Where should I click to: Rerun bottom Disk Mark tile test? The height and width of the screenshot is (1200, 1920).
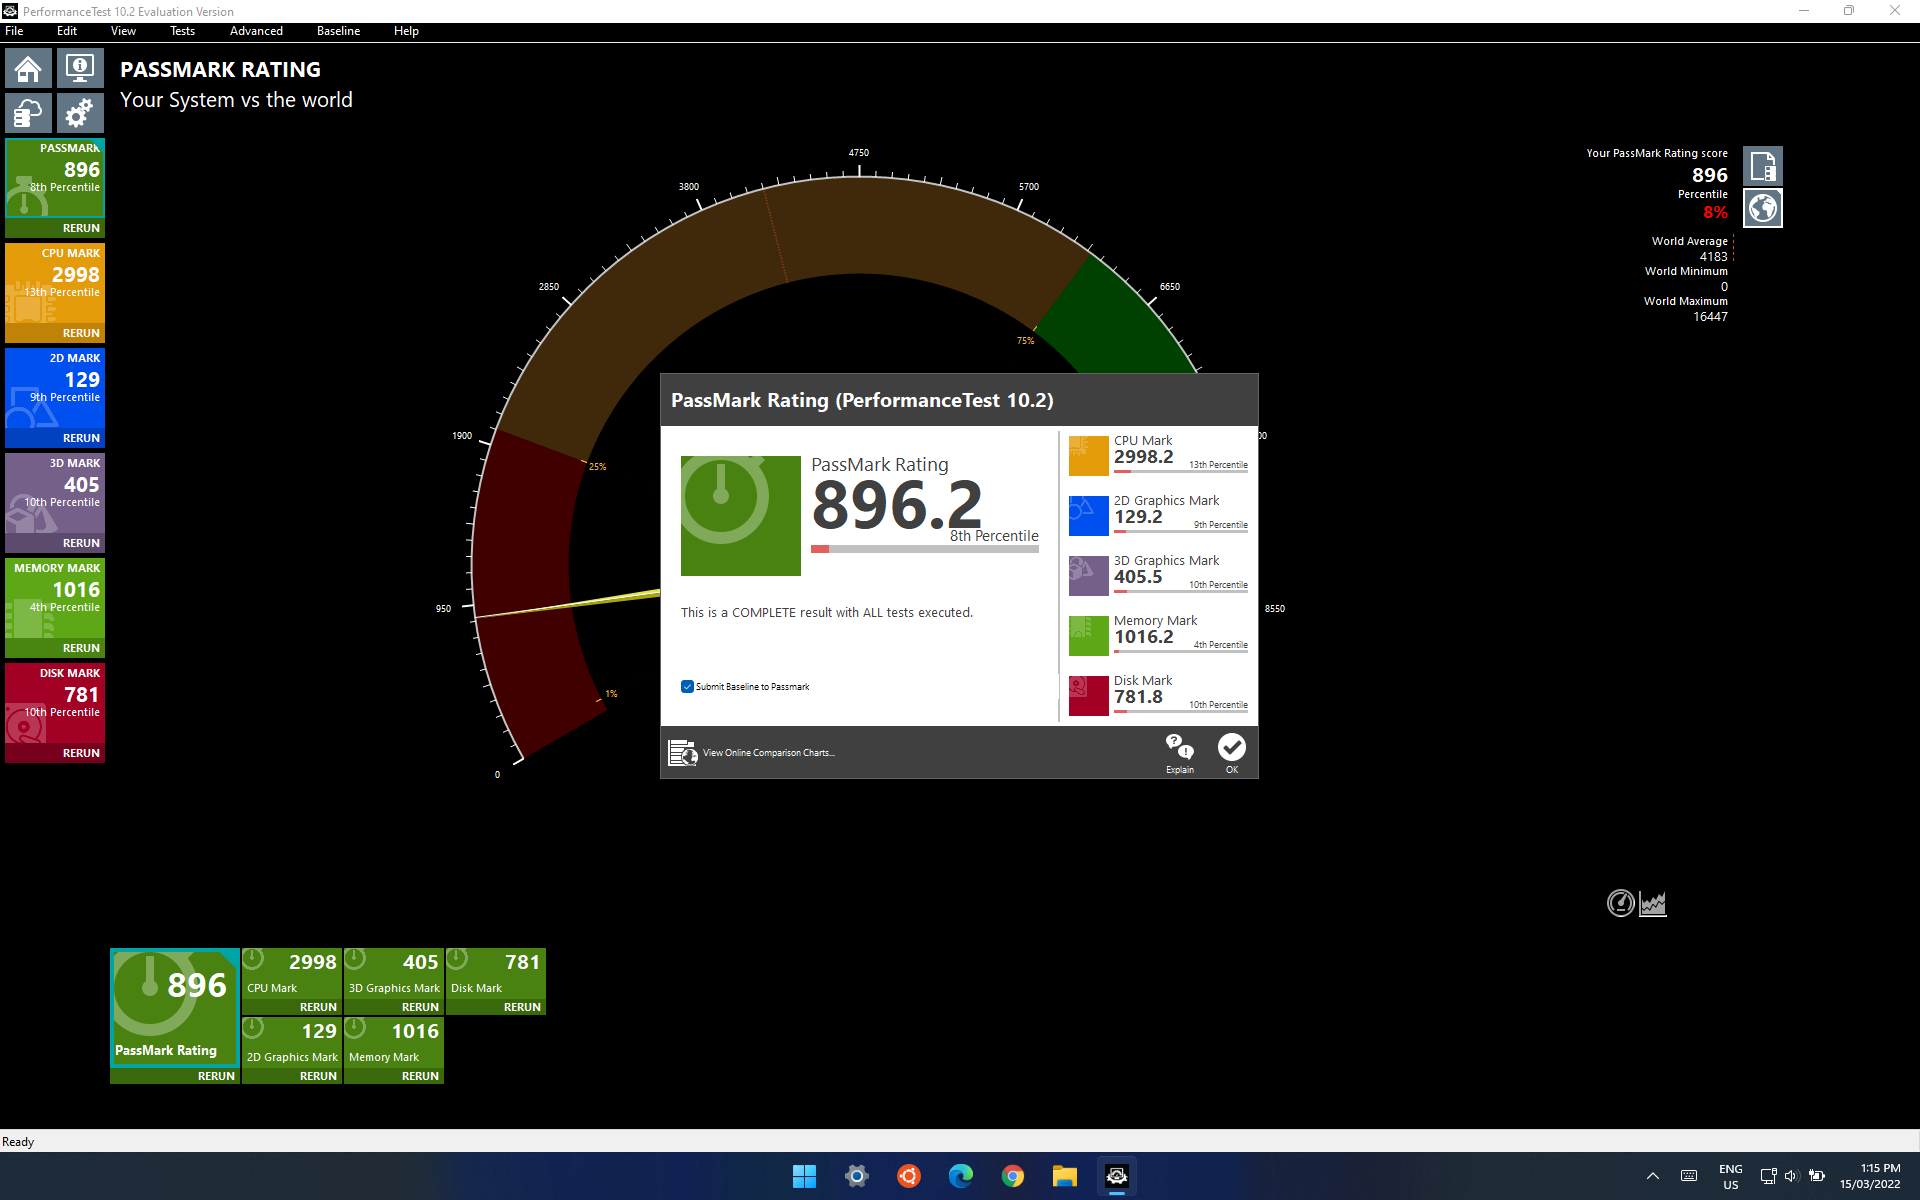[522, 1007]
